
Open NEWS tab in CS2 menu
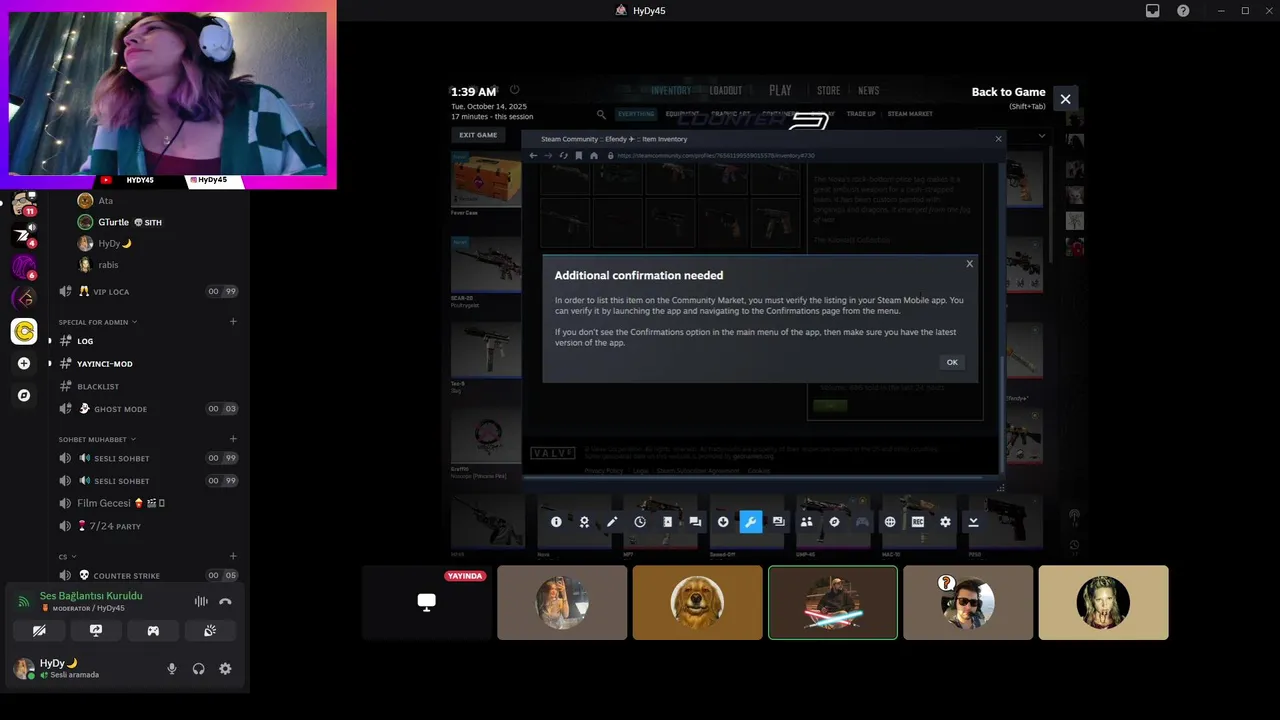868,91
